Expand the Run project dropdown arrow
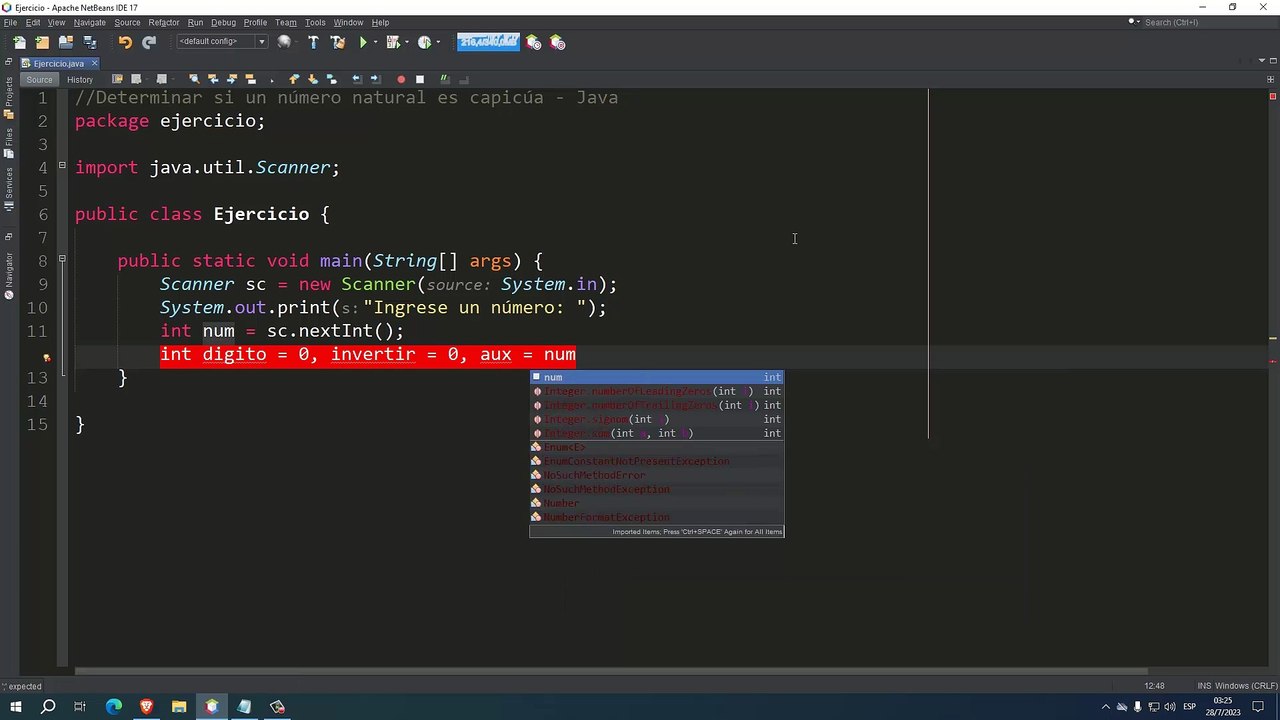Image resolution: width=1280 pixels, height=720 pixels. 376,43
